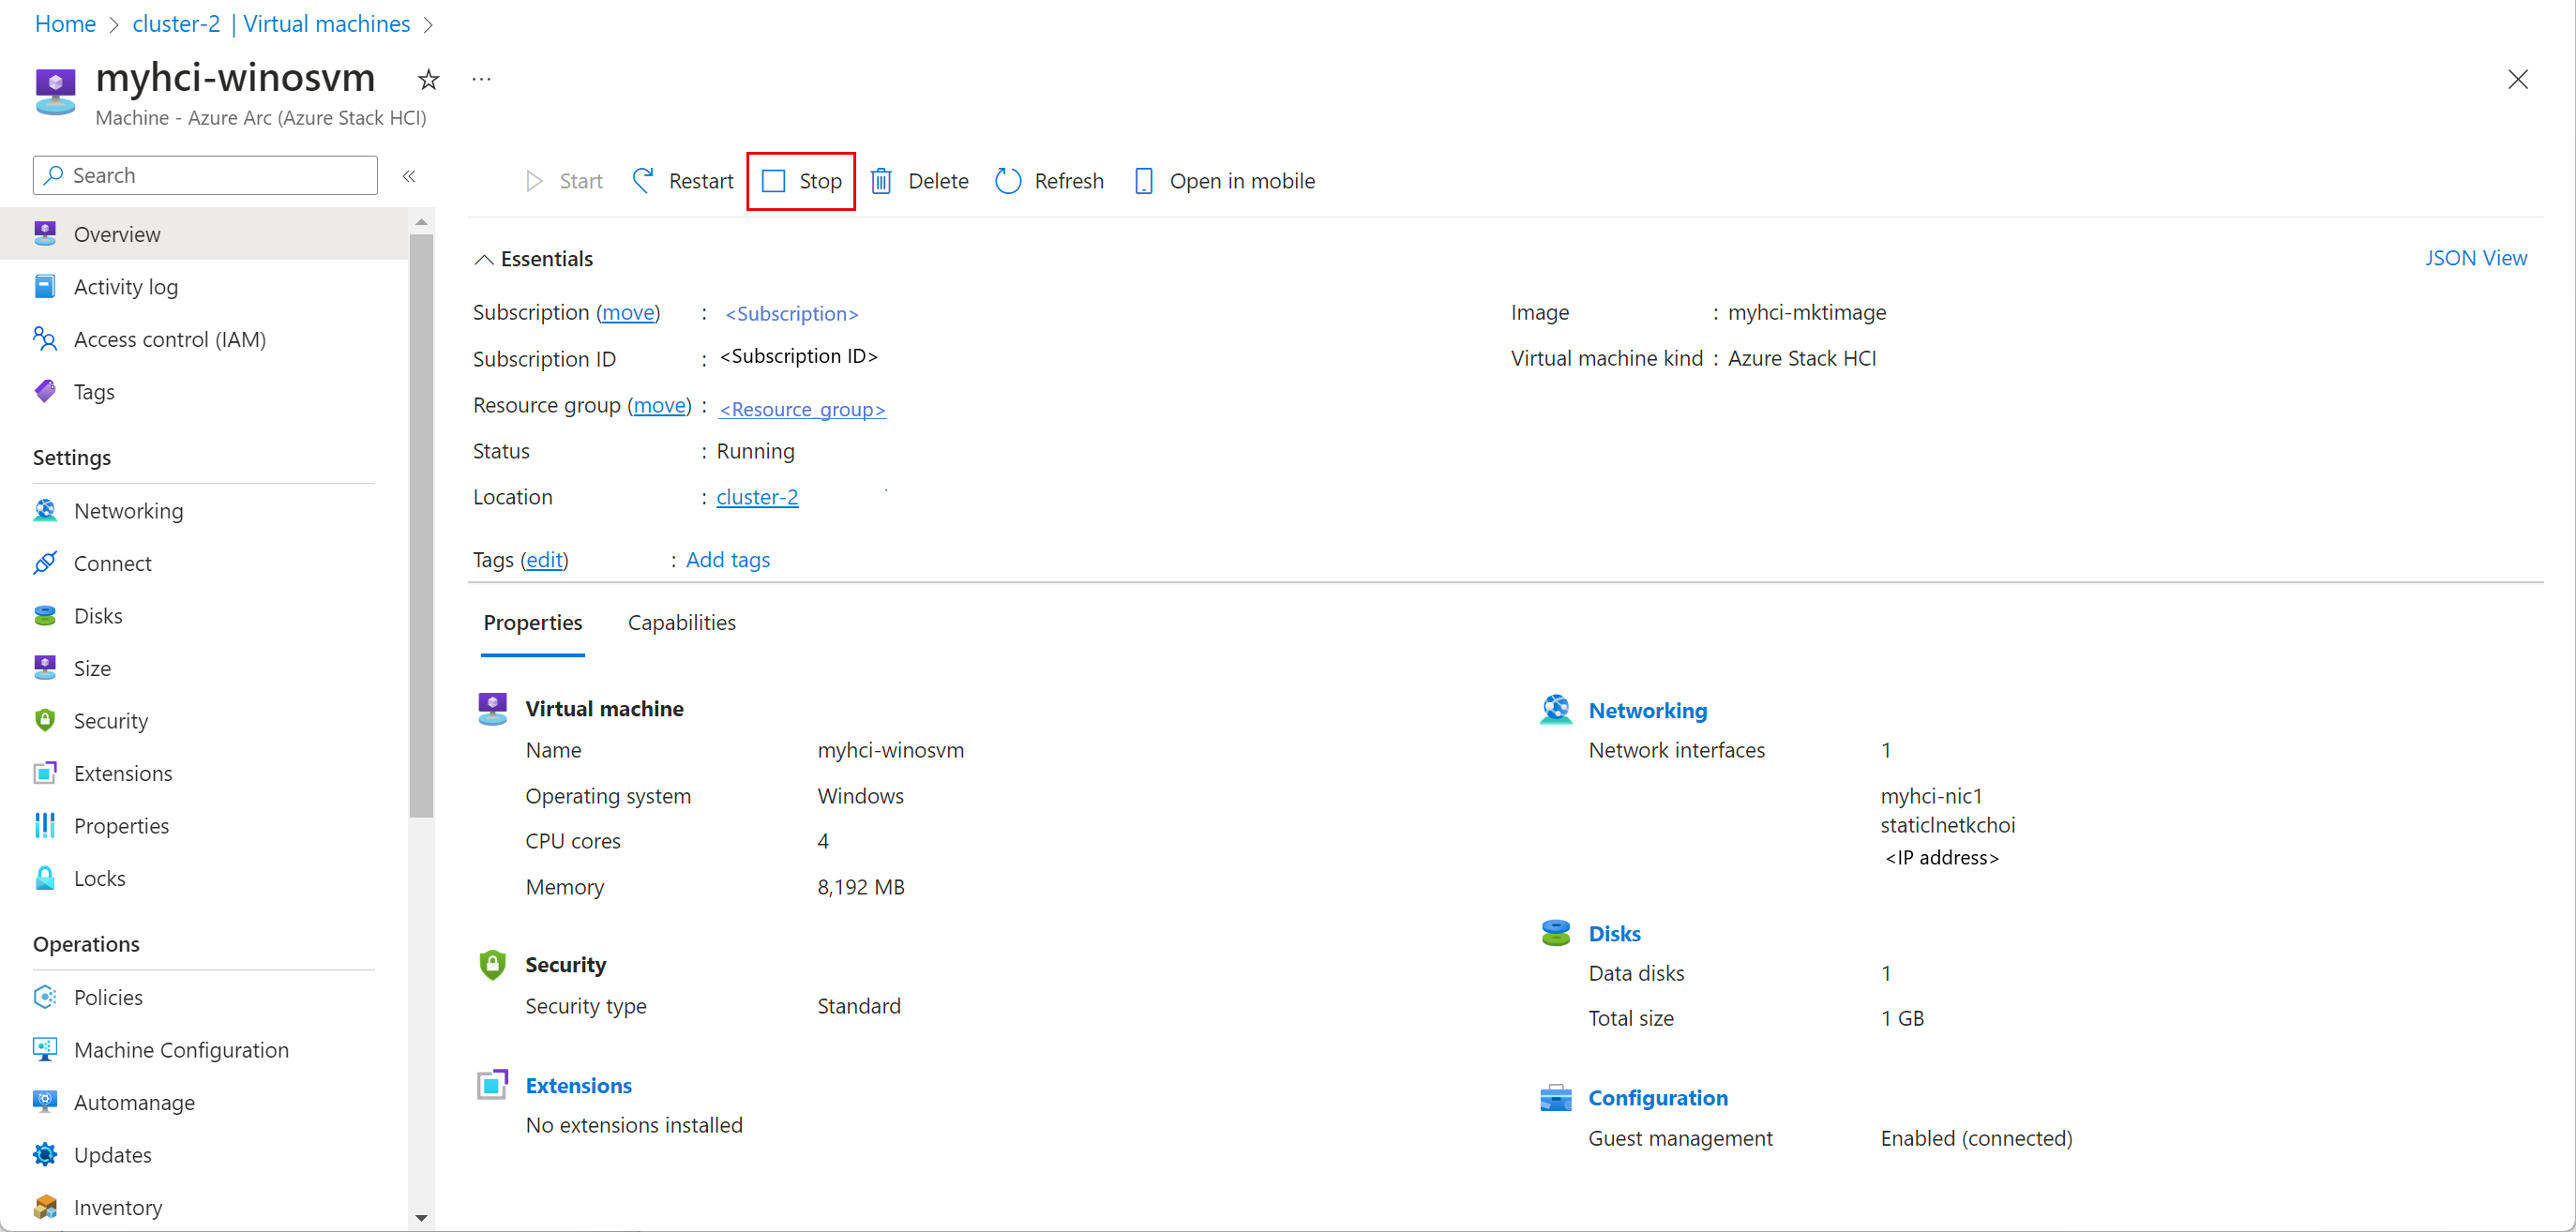Open the Configuration heading link
2576x1232 pixels.
(x=1657, y=1098)
